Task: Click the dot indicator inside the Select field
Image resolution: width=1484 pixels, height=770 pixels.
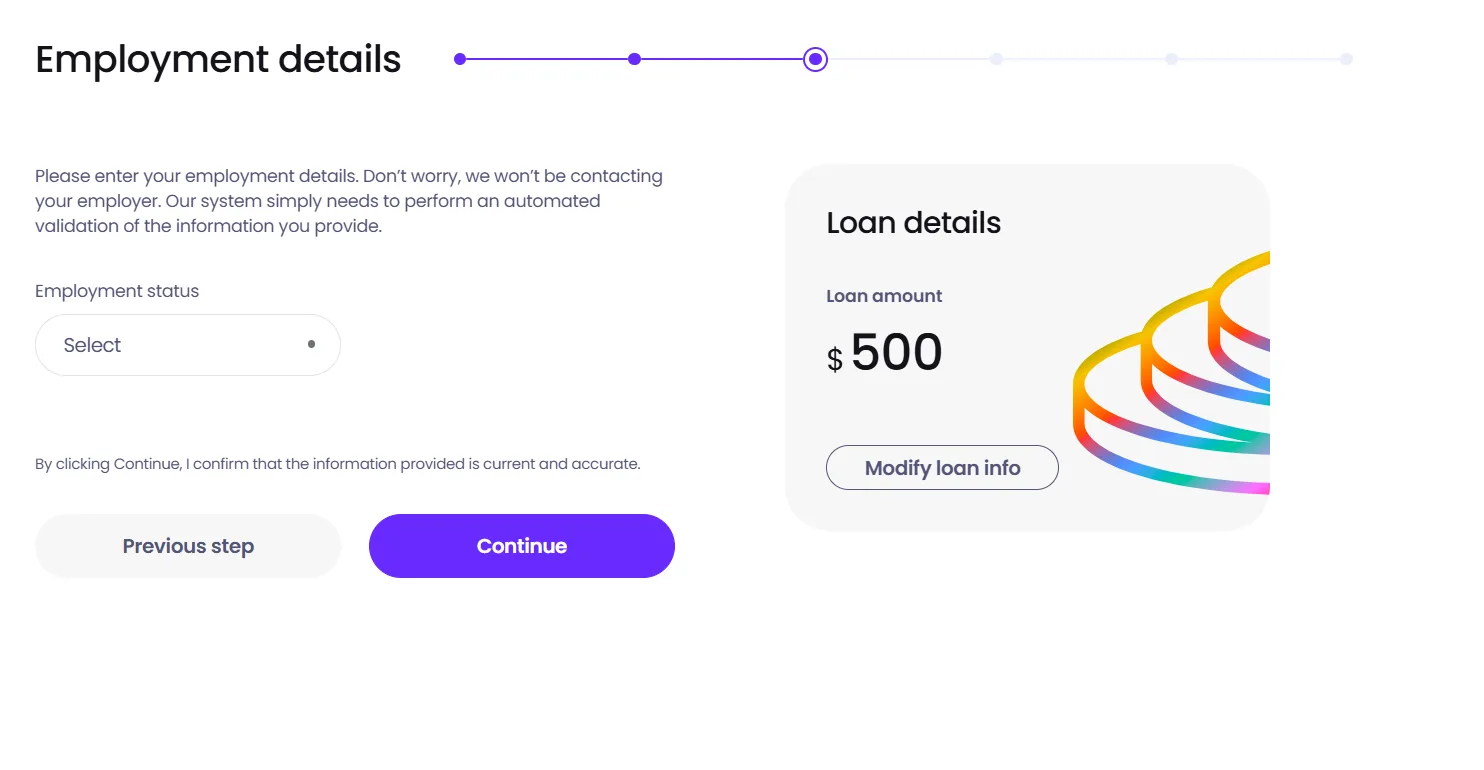Action: (311, 344)
